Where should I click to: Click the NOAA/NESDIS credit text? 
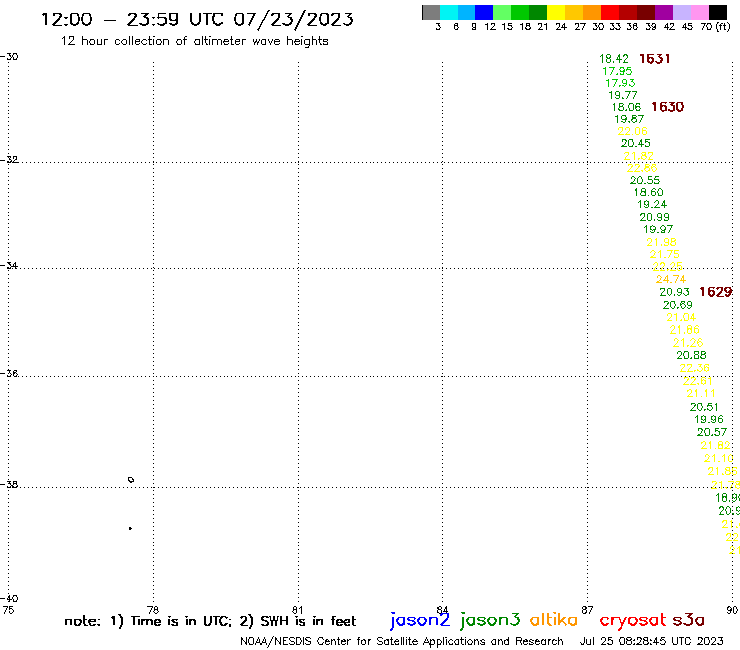(x=402, y=642)
